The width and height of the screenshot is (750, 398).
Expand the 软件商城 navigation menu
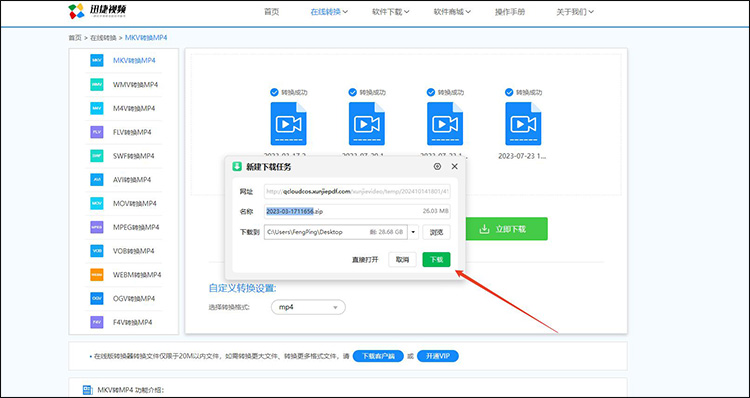[x=452, y=12]
